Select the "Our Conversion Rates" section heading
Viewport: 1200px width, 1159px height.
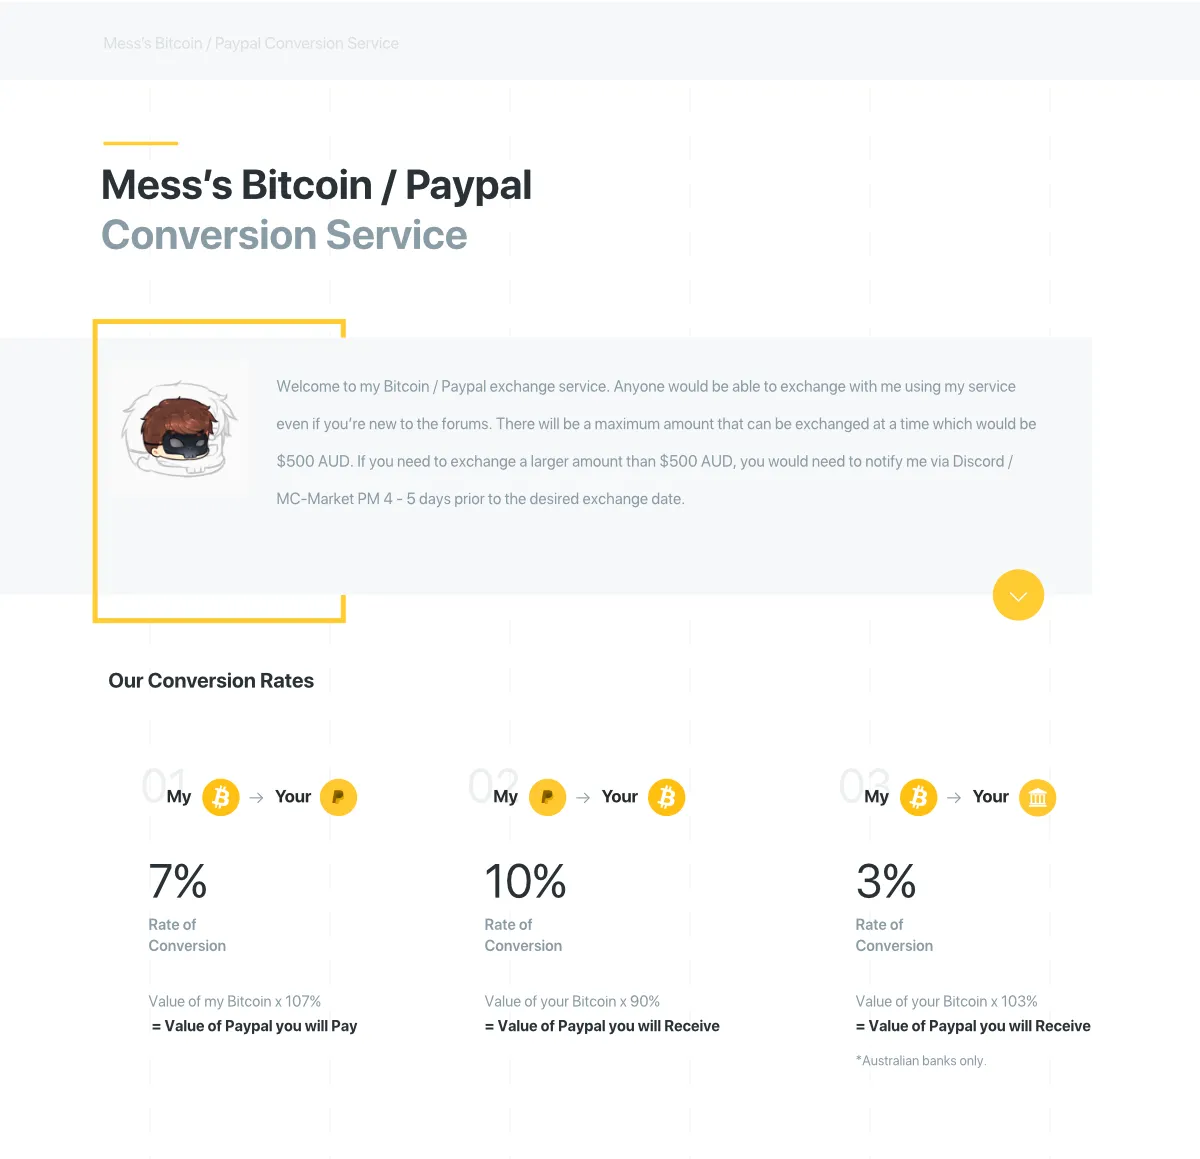coord(211,681)
